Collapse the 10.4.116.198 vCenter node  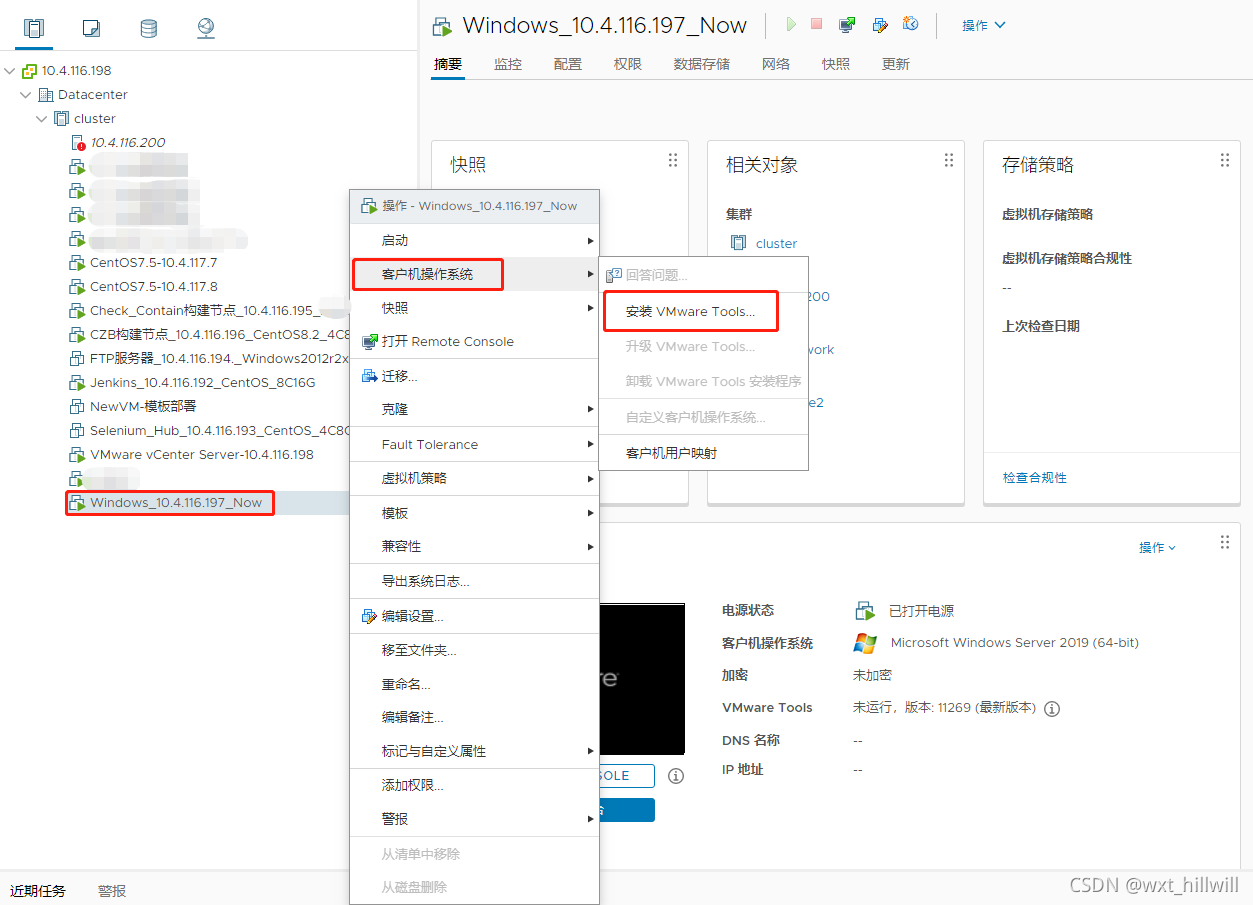(10, 71)
